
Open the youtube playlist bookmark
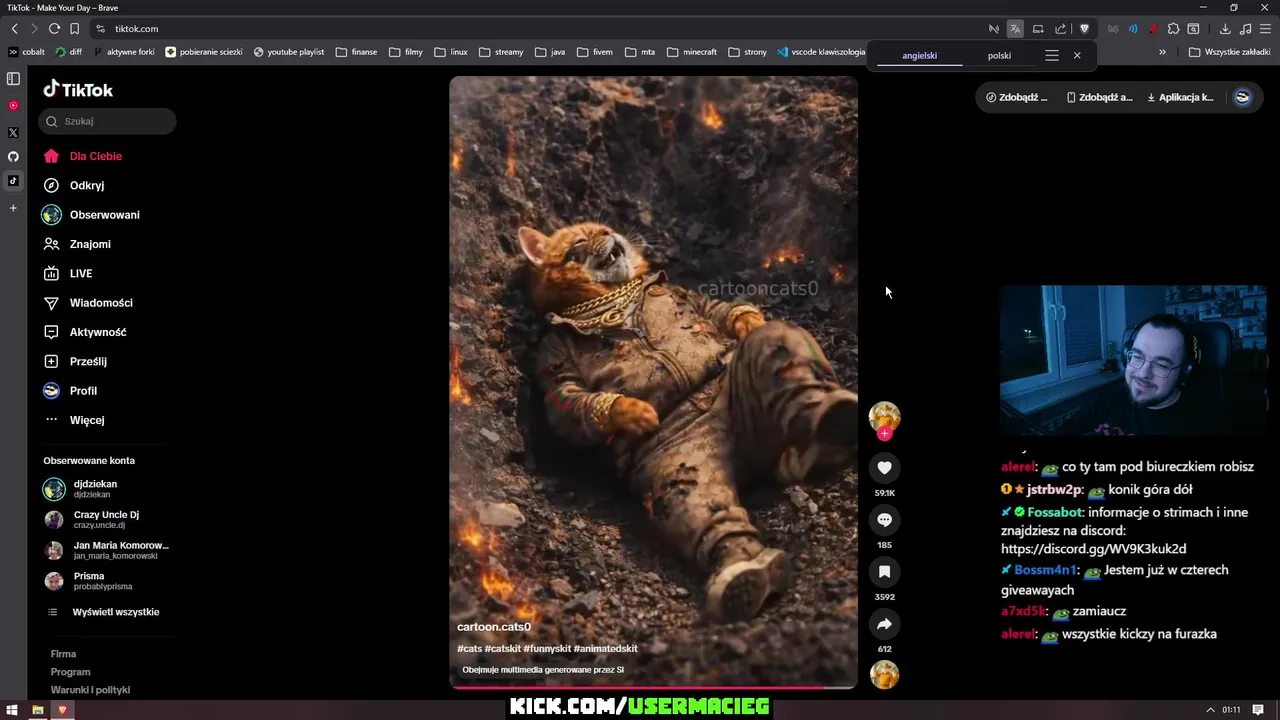click(x=289, y=52)
